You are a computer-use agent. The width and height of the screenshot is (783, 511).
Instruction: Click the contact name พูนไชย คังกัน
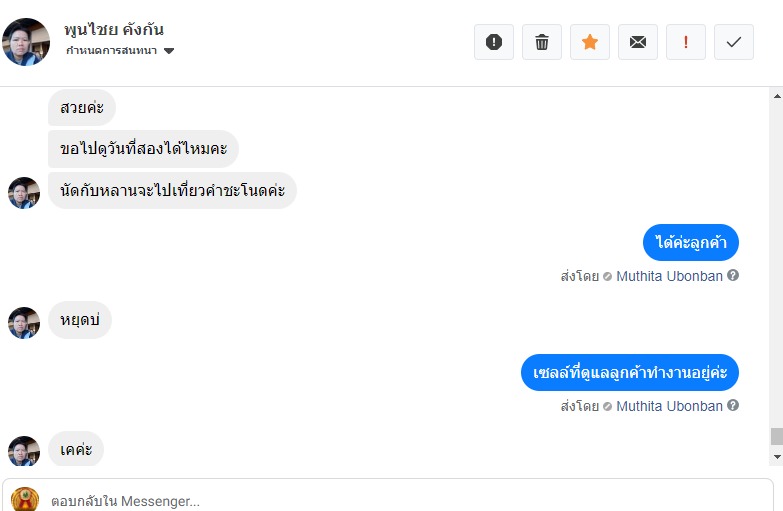pos(113,29)
